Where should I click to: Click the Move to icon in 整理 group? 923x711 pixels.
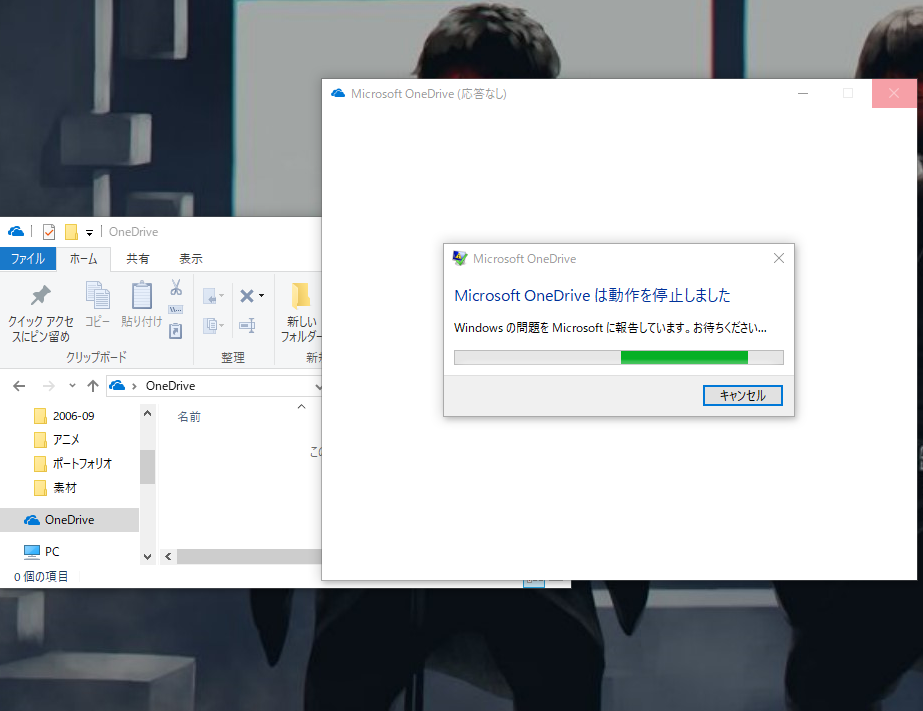[x=210, y=296]
